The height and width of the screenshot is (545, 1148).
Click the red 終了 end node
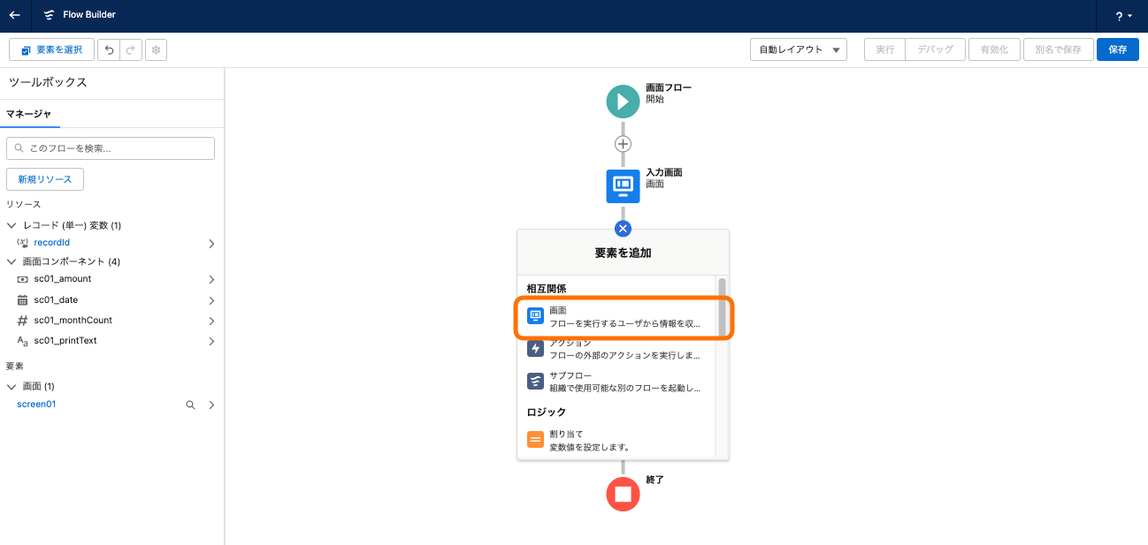point(622,494)
